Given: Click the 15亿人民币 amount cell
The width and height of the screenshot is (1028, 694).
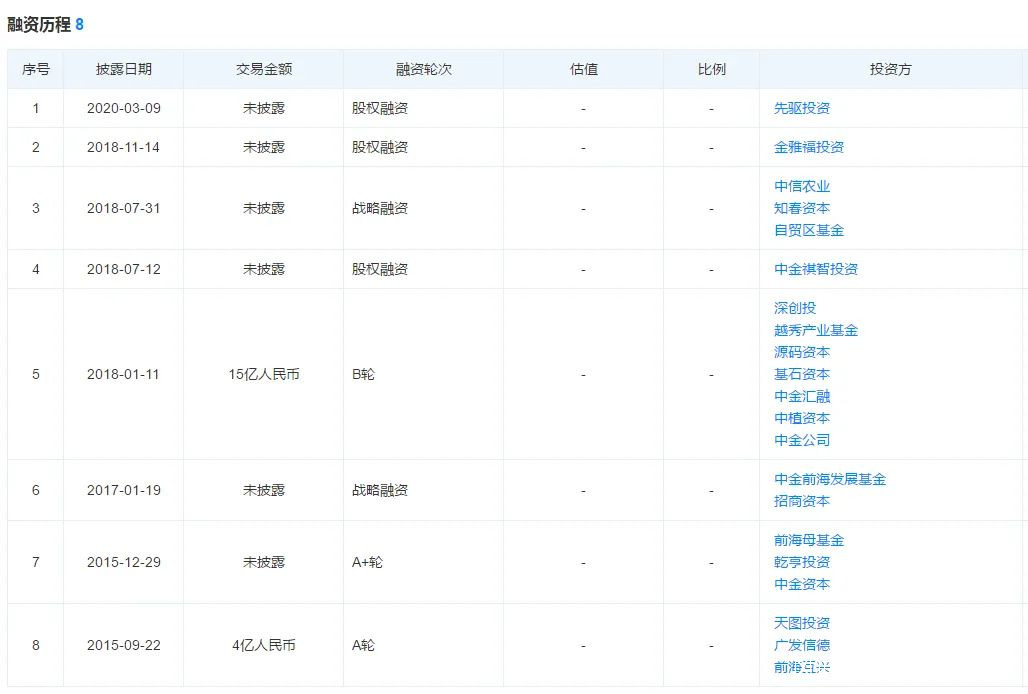Looking at the screenshot, I should pyautogui.click(x=264, y=374).
